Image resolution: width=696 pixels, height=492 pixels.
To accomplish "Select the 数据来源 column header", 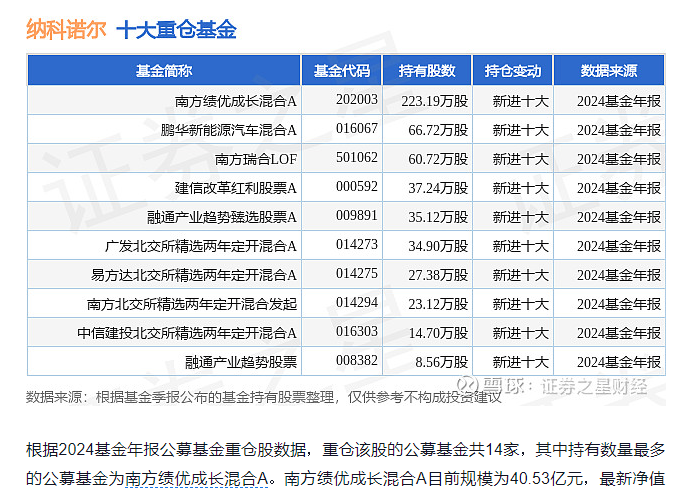I will pos(609,70).
